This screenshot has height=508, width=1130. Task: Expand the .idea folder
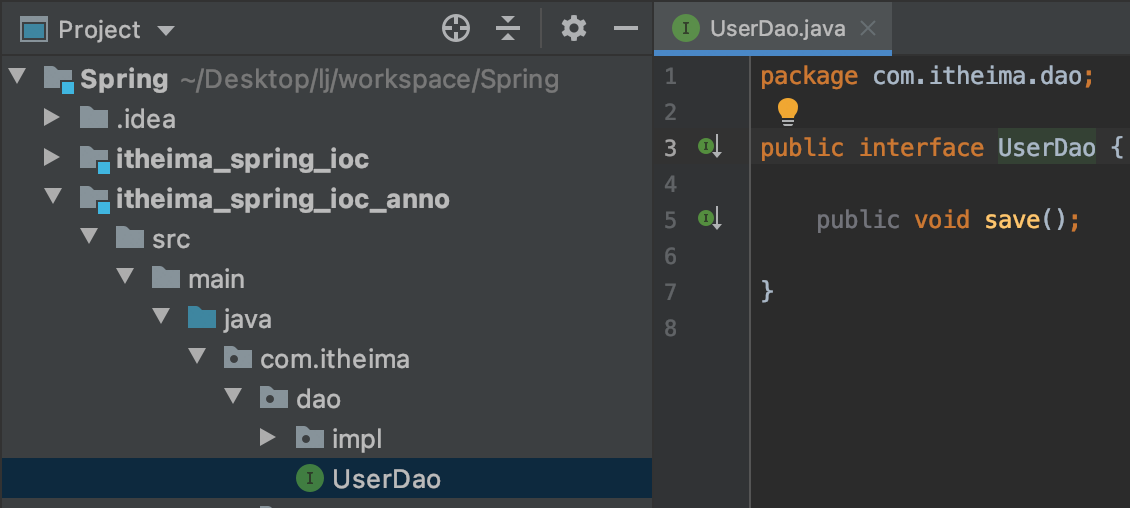(52, 119)
